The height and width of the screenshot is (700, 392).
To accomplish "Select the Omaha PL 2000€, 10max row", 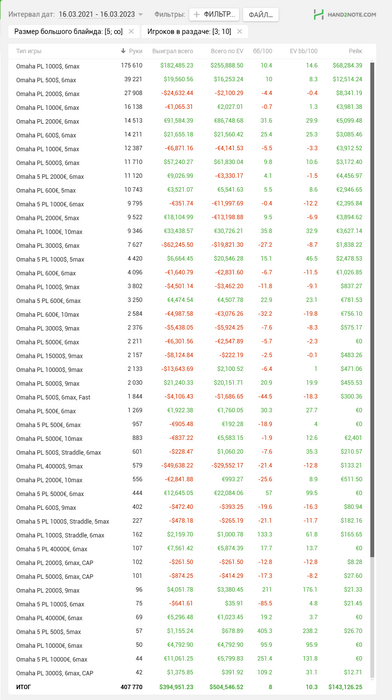I will [x=189, y=480].
